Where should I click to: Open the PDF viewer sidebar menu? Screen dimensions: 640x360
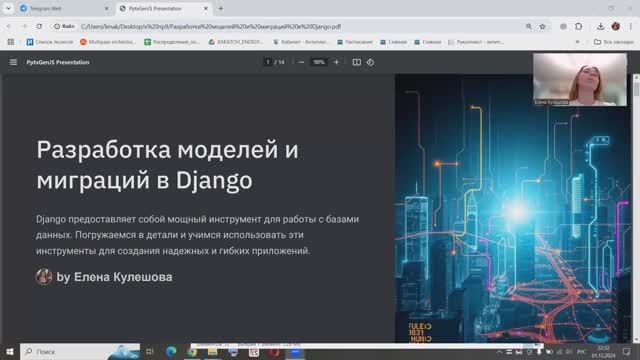[13, 62]
